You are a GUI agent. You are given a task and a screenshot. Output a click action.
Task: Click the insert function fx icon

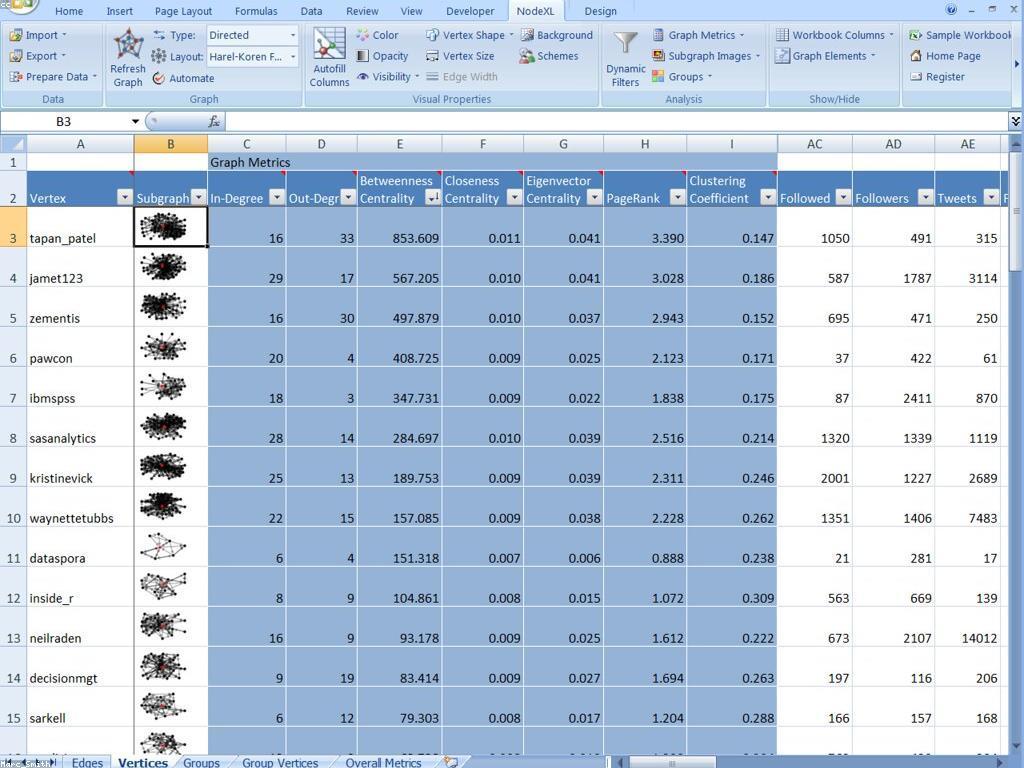[214, 121]
